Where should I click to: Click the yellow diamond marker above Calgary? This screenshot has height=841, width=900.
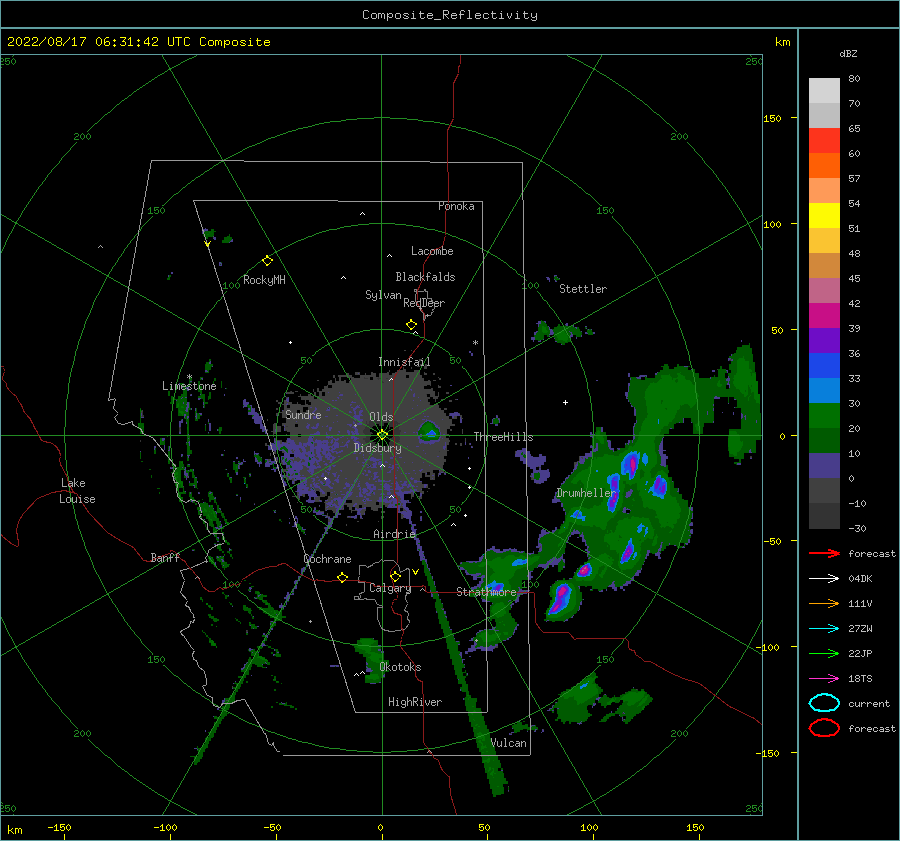[395, 576]
